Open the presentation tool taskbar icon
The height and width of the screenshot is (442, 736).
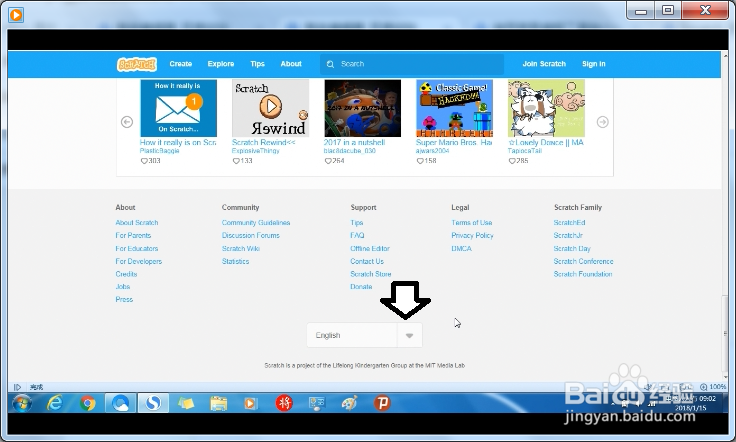[316, 403]
